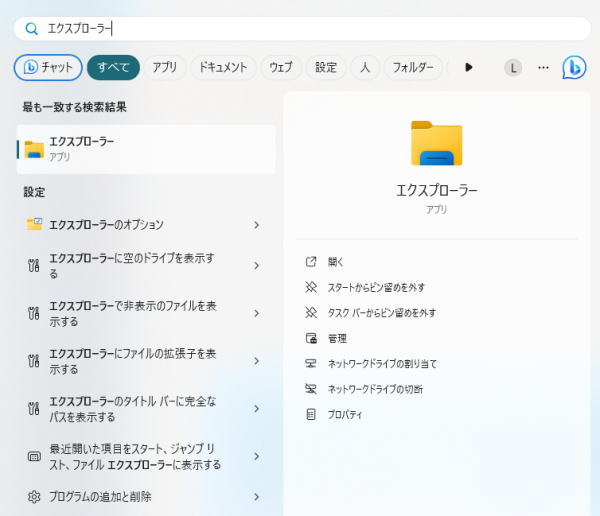
Task: Click the プロパティ document icon
Action: pyautogui.click(x=311, y=414)
